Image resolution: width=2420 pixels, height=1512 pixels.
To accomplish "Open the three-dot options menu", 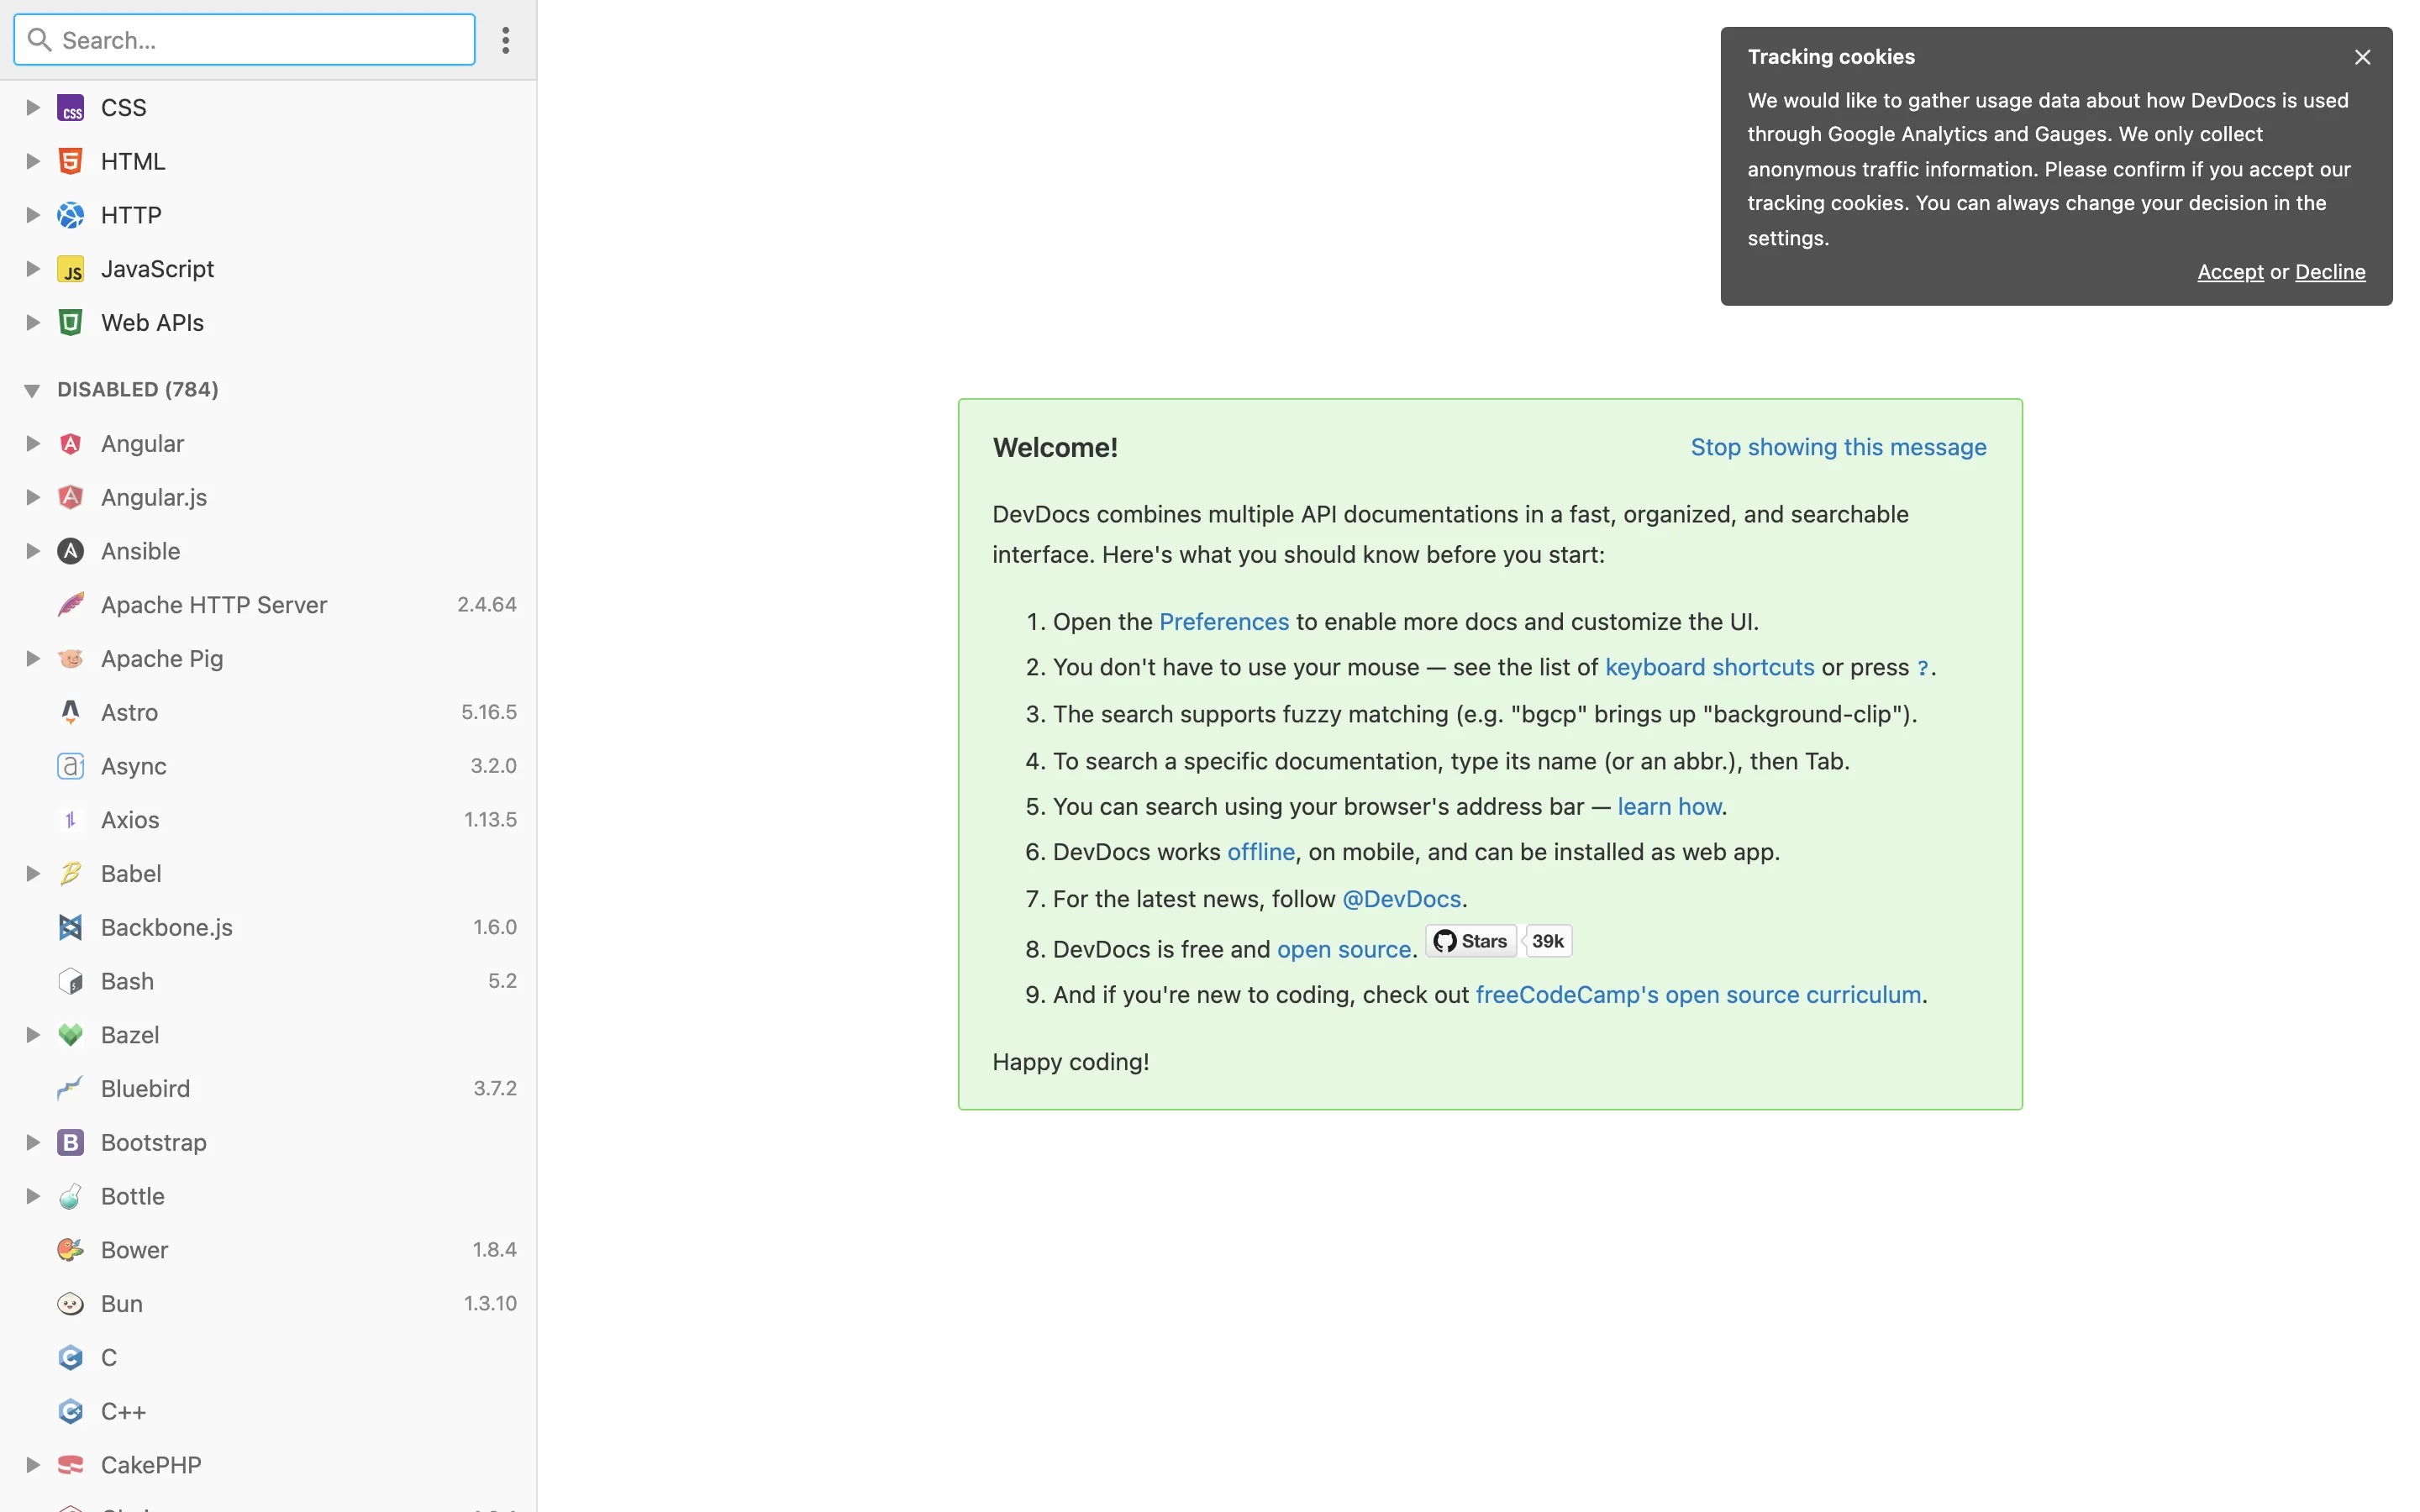I will coord(506,40).
